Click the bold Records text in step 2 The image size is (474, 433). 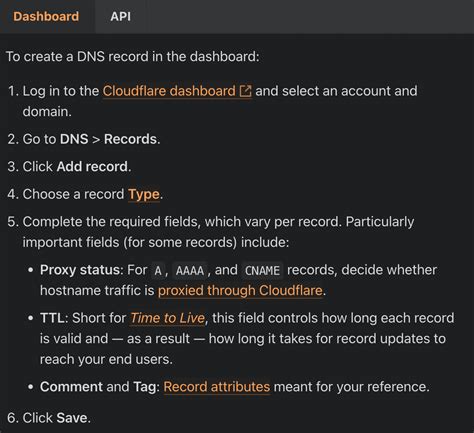[130, 139]
